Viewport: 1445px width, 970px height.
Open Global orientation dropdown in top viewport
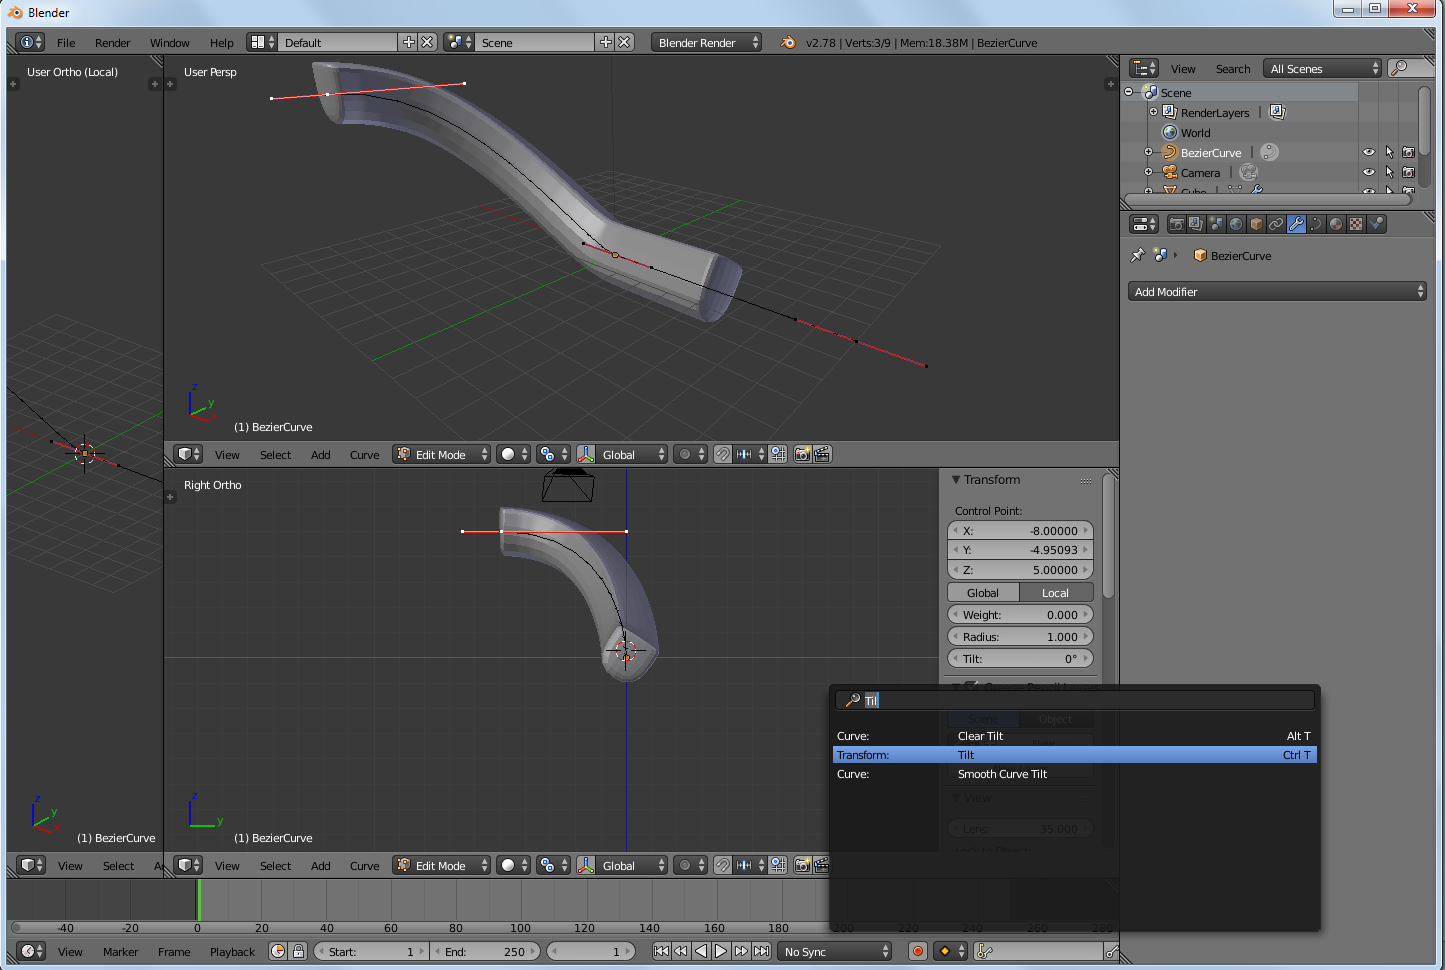tap(631, 454)
